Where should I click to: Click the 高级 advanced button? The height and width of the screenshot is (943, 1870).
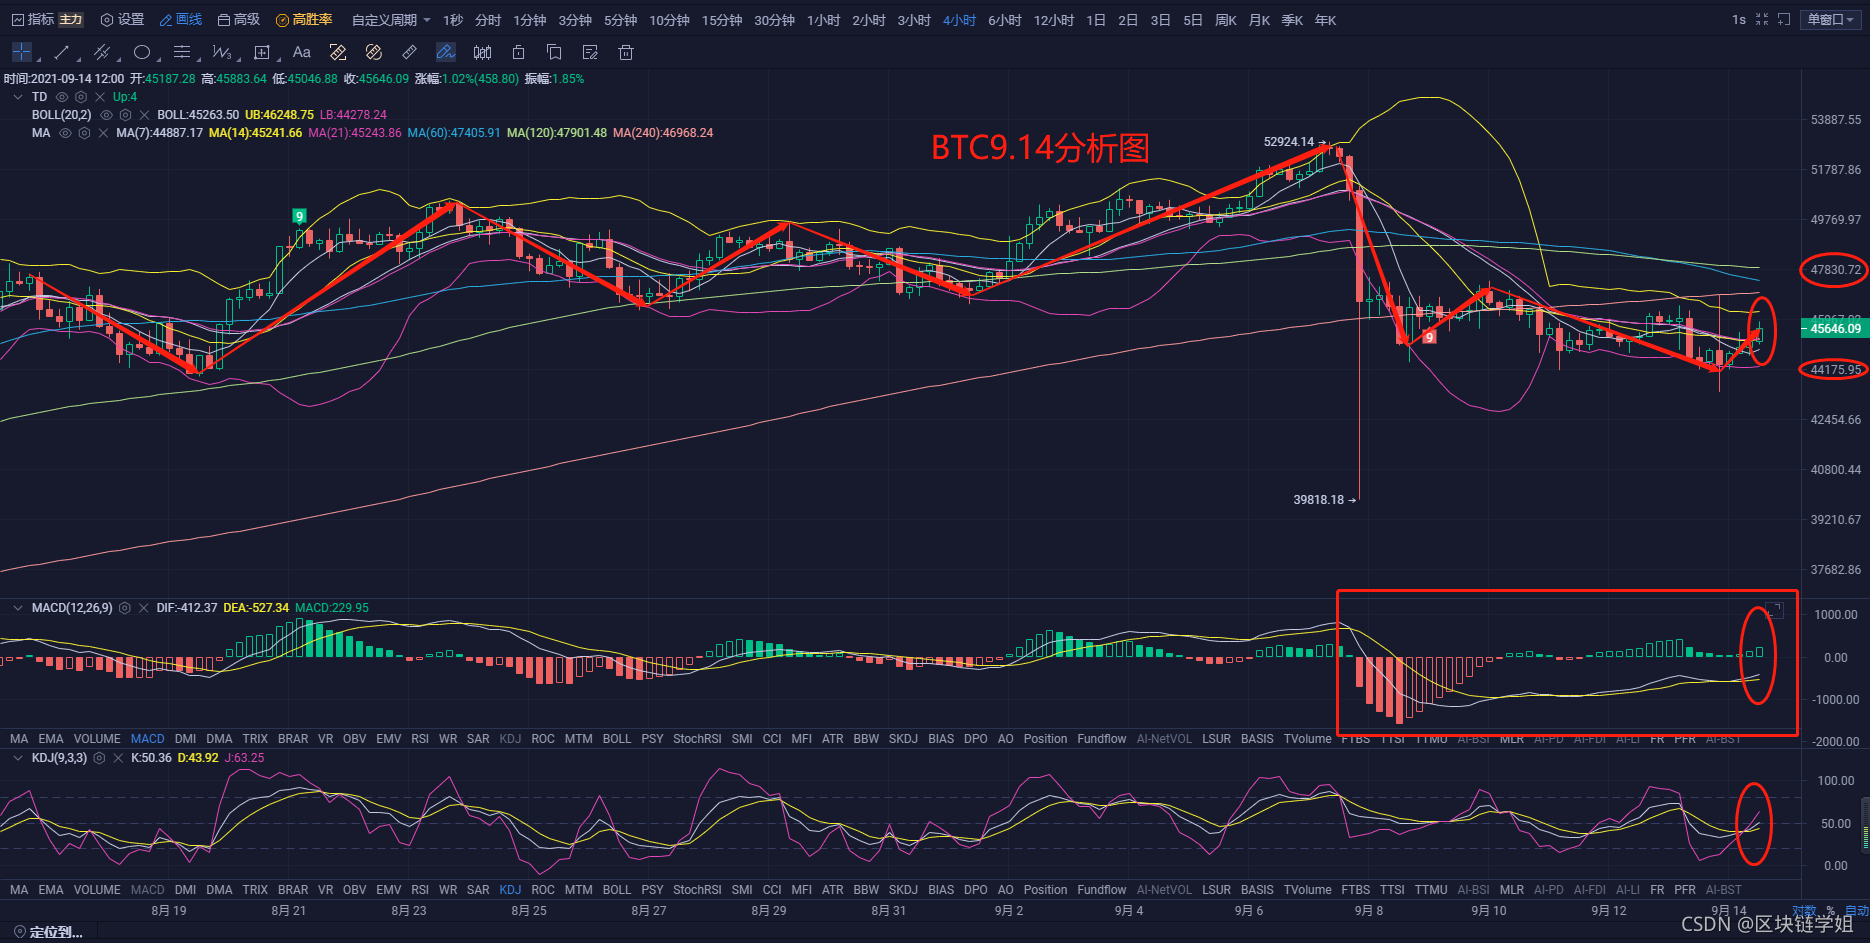tap(239, 19)
